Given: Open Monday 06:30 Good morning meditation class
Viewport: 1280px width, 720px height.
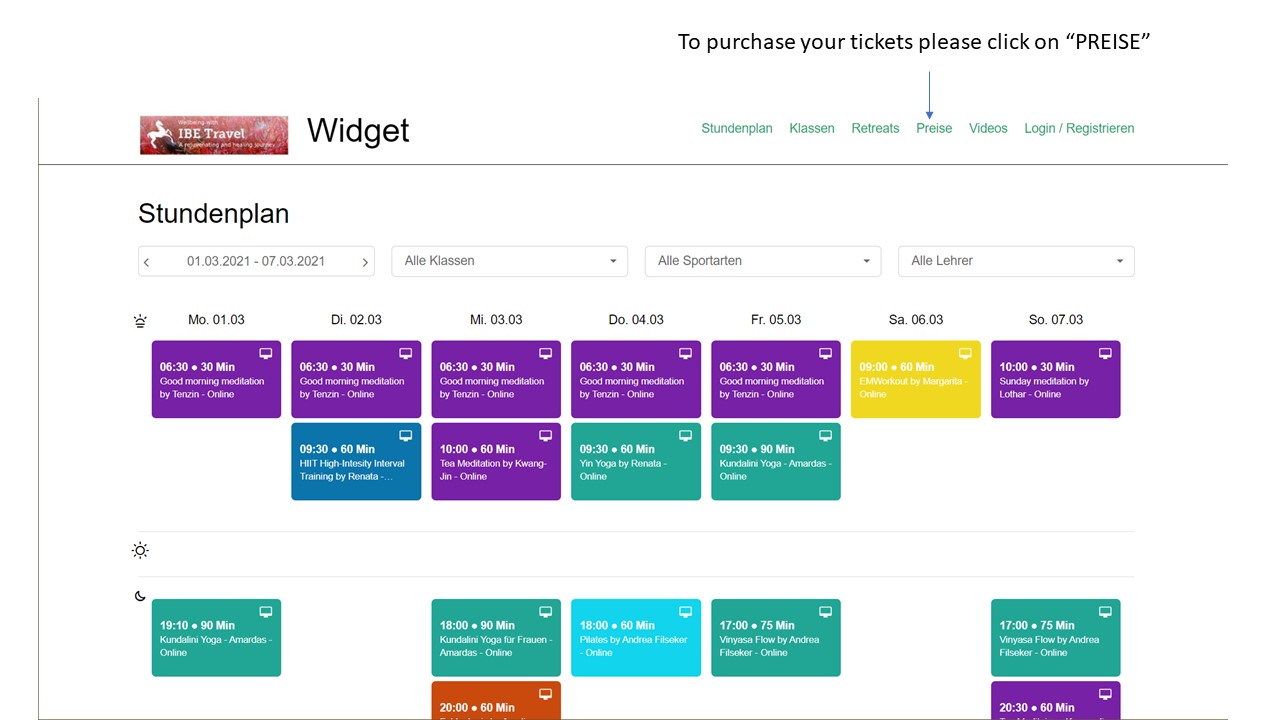Looking at the screenshot, I should tap(216, 379).
